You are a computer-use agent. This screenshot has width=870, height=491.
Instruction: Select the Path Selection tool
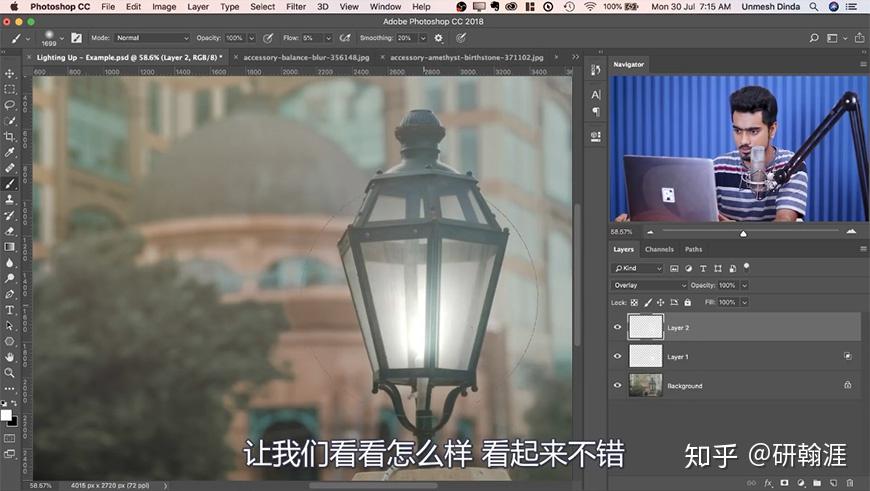click(x=9, y=325)
